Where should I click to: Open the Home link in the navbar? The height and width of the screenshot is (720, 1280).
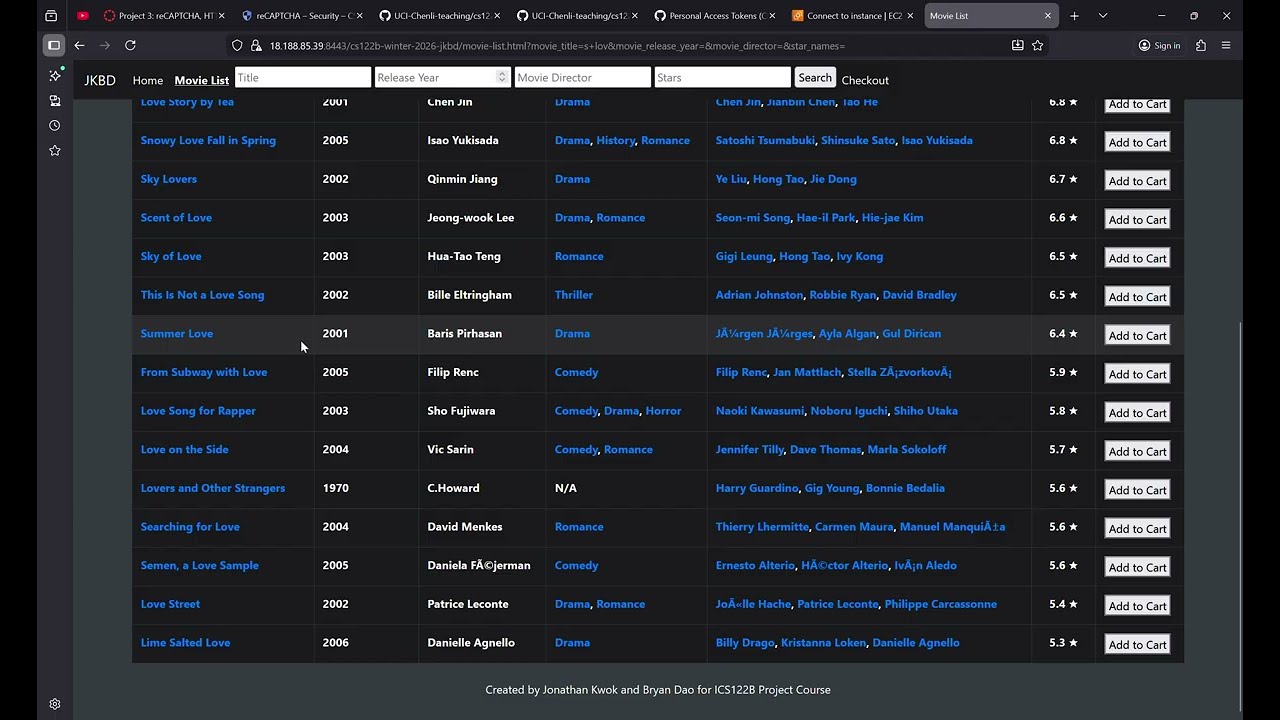(148, 80)
